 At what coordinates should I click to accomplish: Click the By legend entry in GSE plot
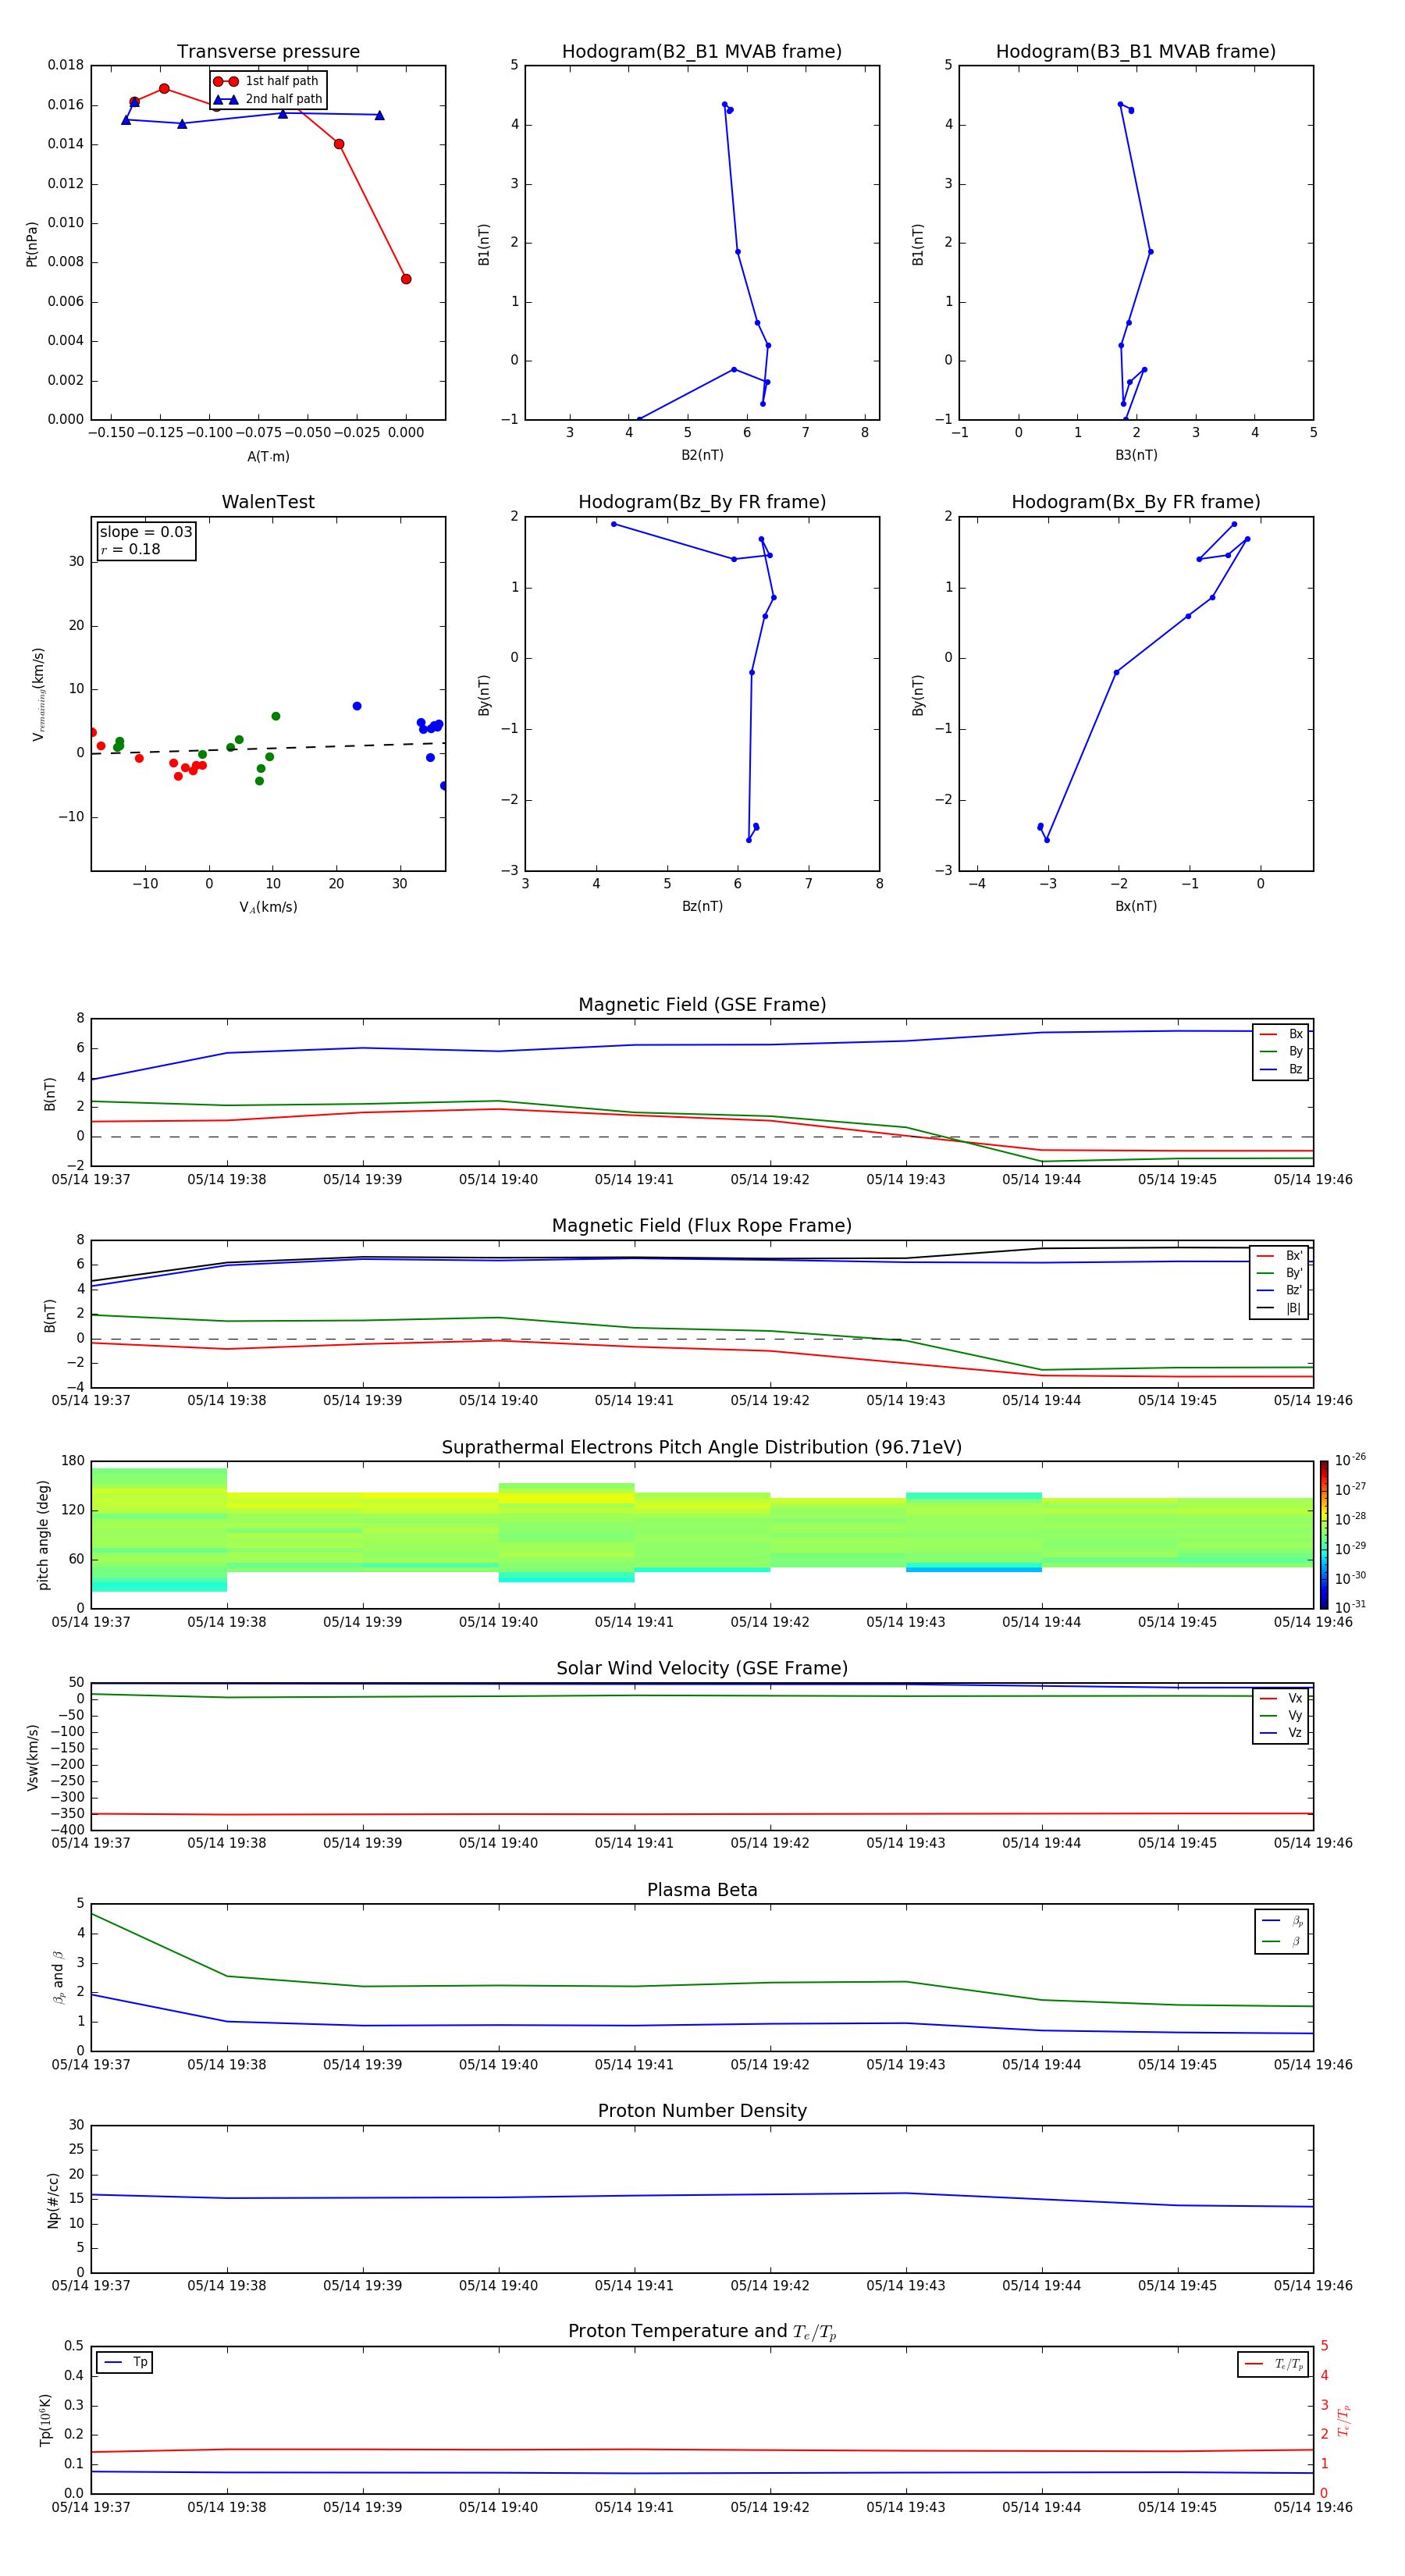pyautogui.click(x=1281, y=1051)
